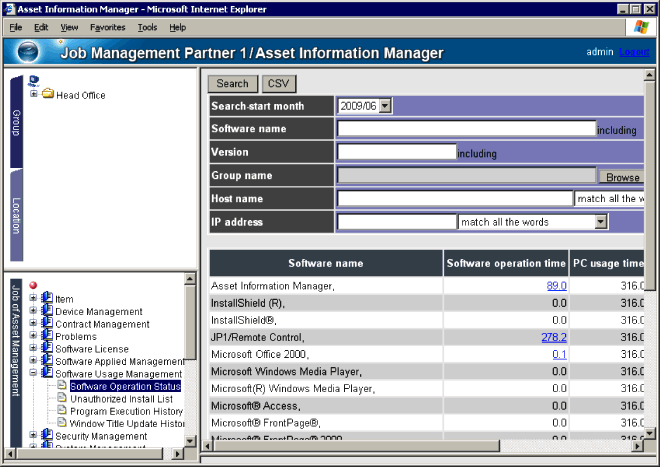660x467 pixels.
Task: Collapse the Software Usage Management node
Action: (x=33, y=374)
